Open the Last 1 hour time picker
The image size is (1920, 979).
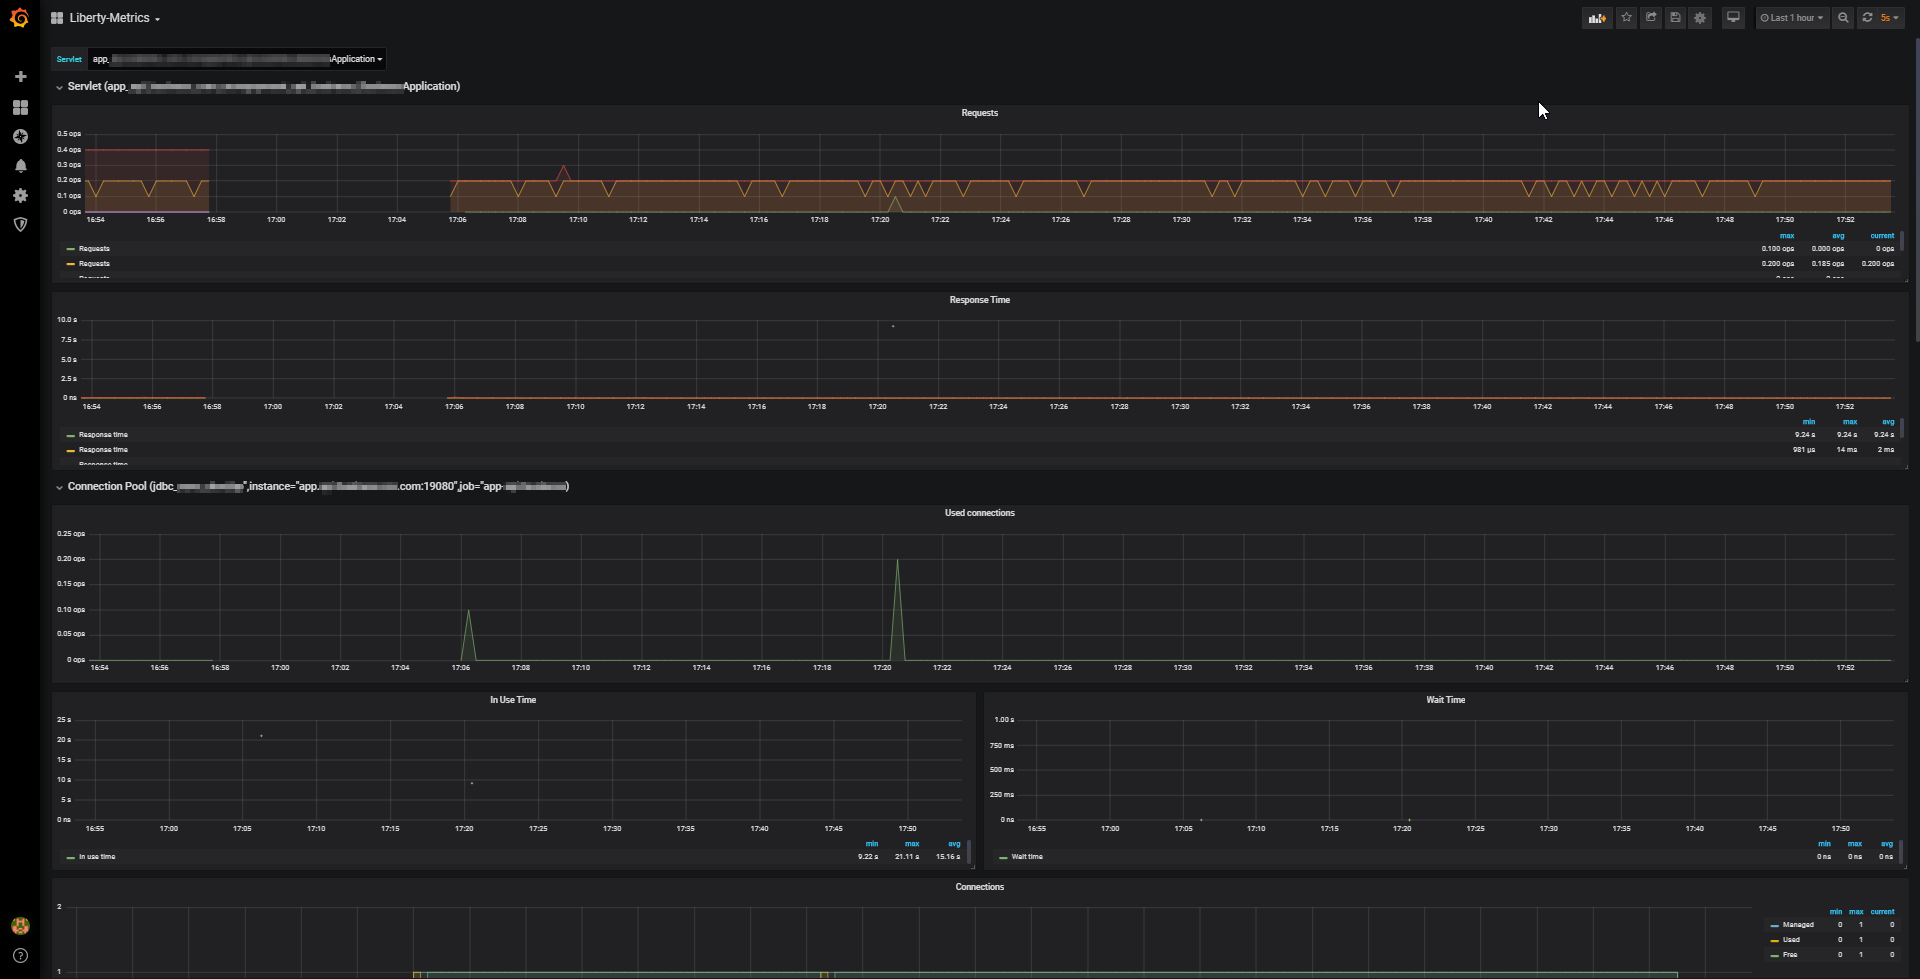[1792, 18]
